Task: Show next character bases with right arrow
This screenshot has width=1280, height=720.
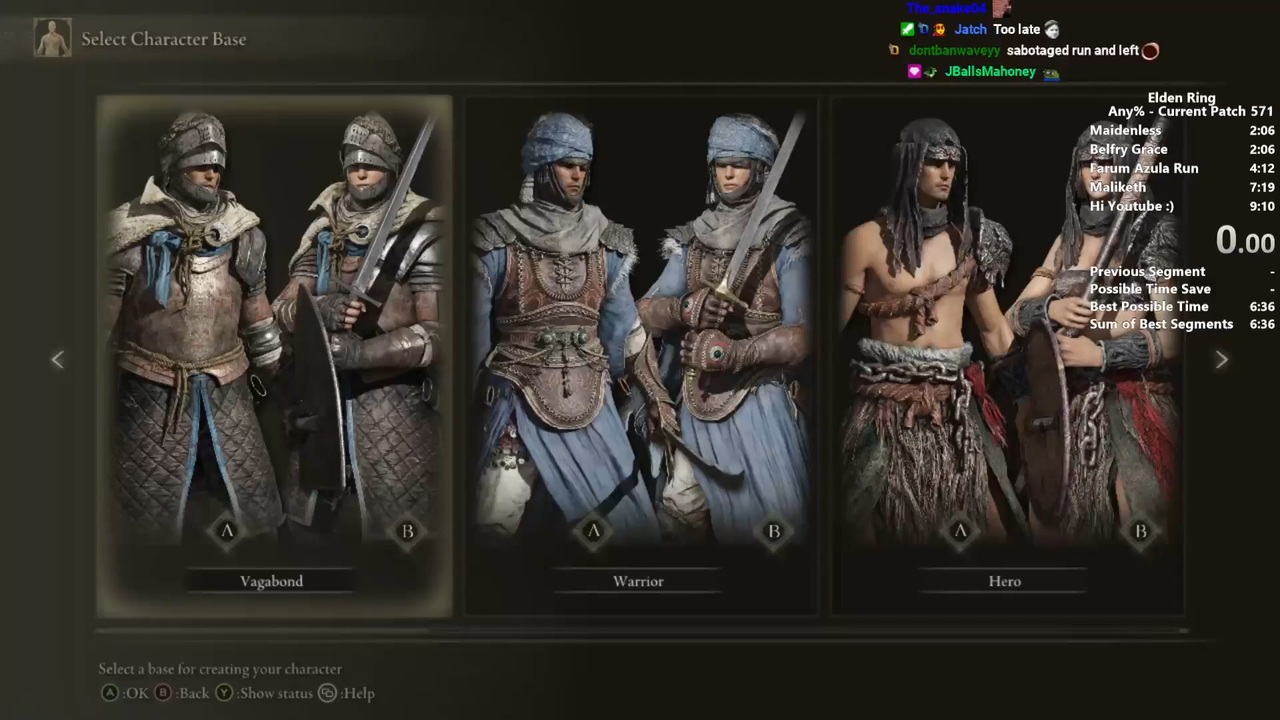Action: [x=1221, y=360]
